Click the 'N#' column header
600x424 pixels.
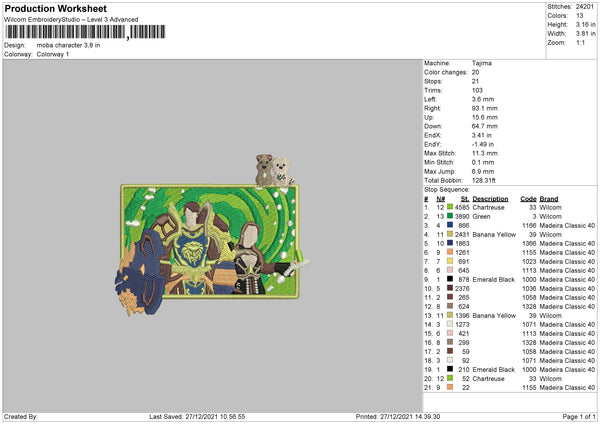pyautogui.click(x=440, y=199)
